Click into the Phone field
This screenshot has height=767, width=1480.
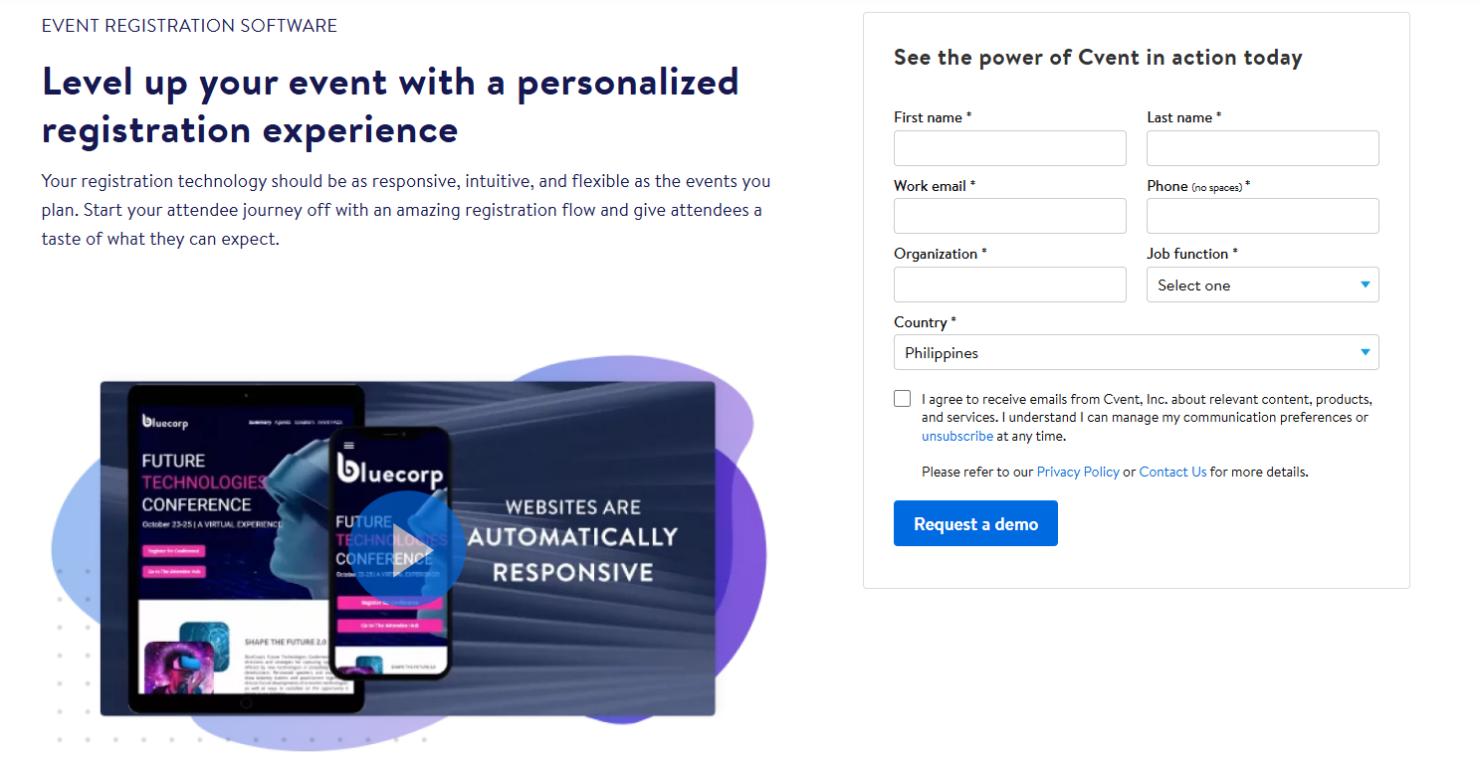click(x=1262, y=216)
